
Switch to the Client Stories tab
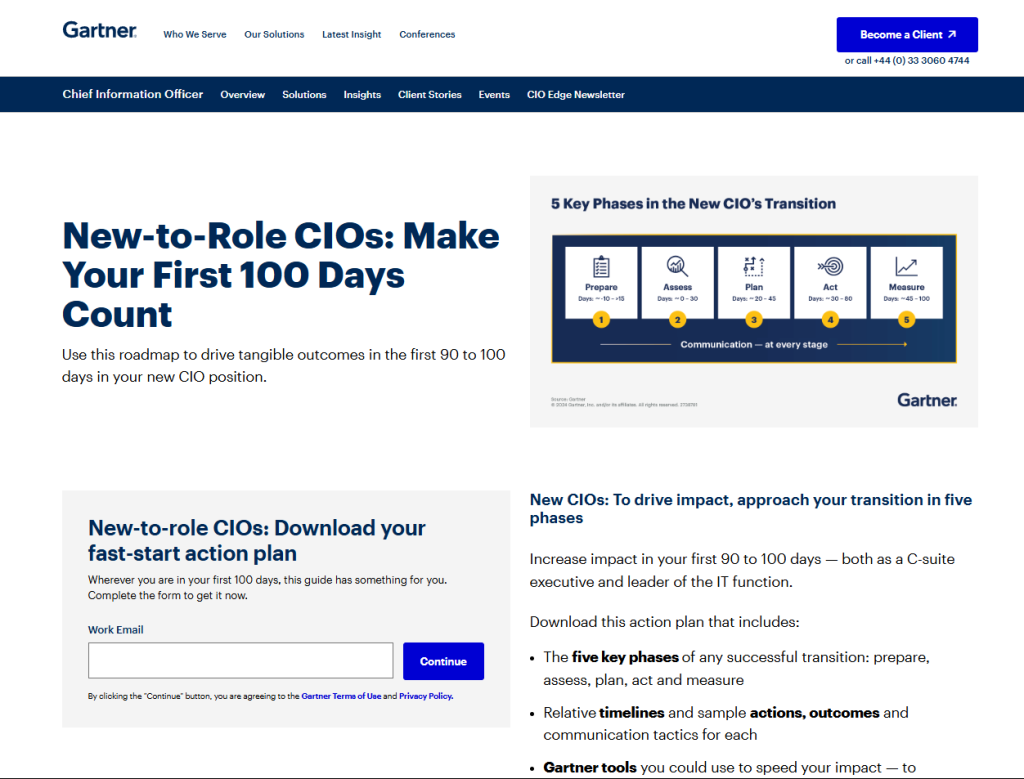(x=430, y=95)
